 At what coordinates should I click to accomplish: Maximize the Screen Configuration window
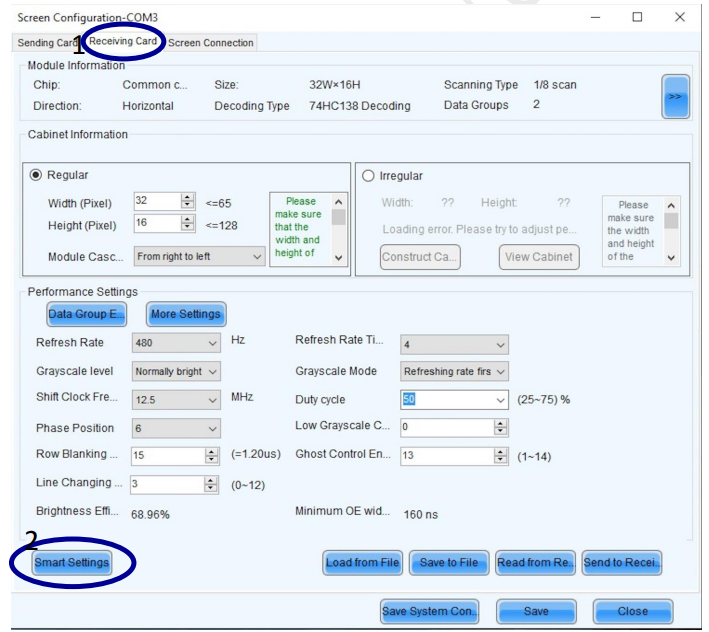coord(637,17)
